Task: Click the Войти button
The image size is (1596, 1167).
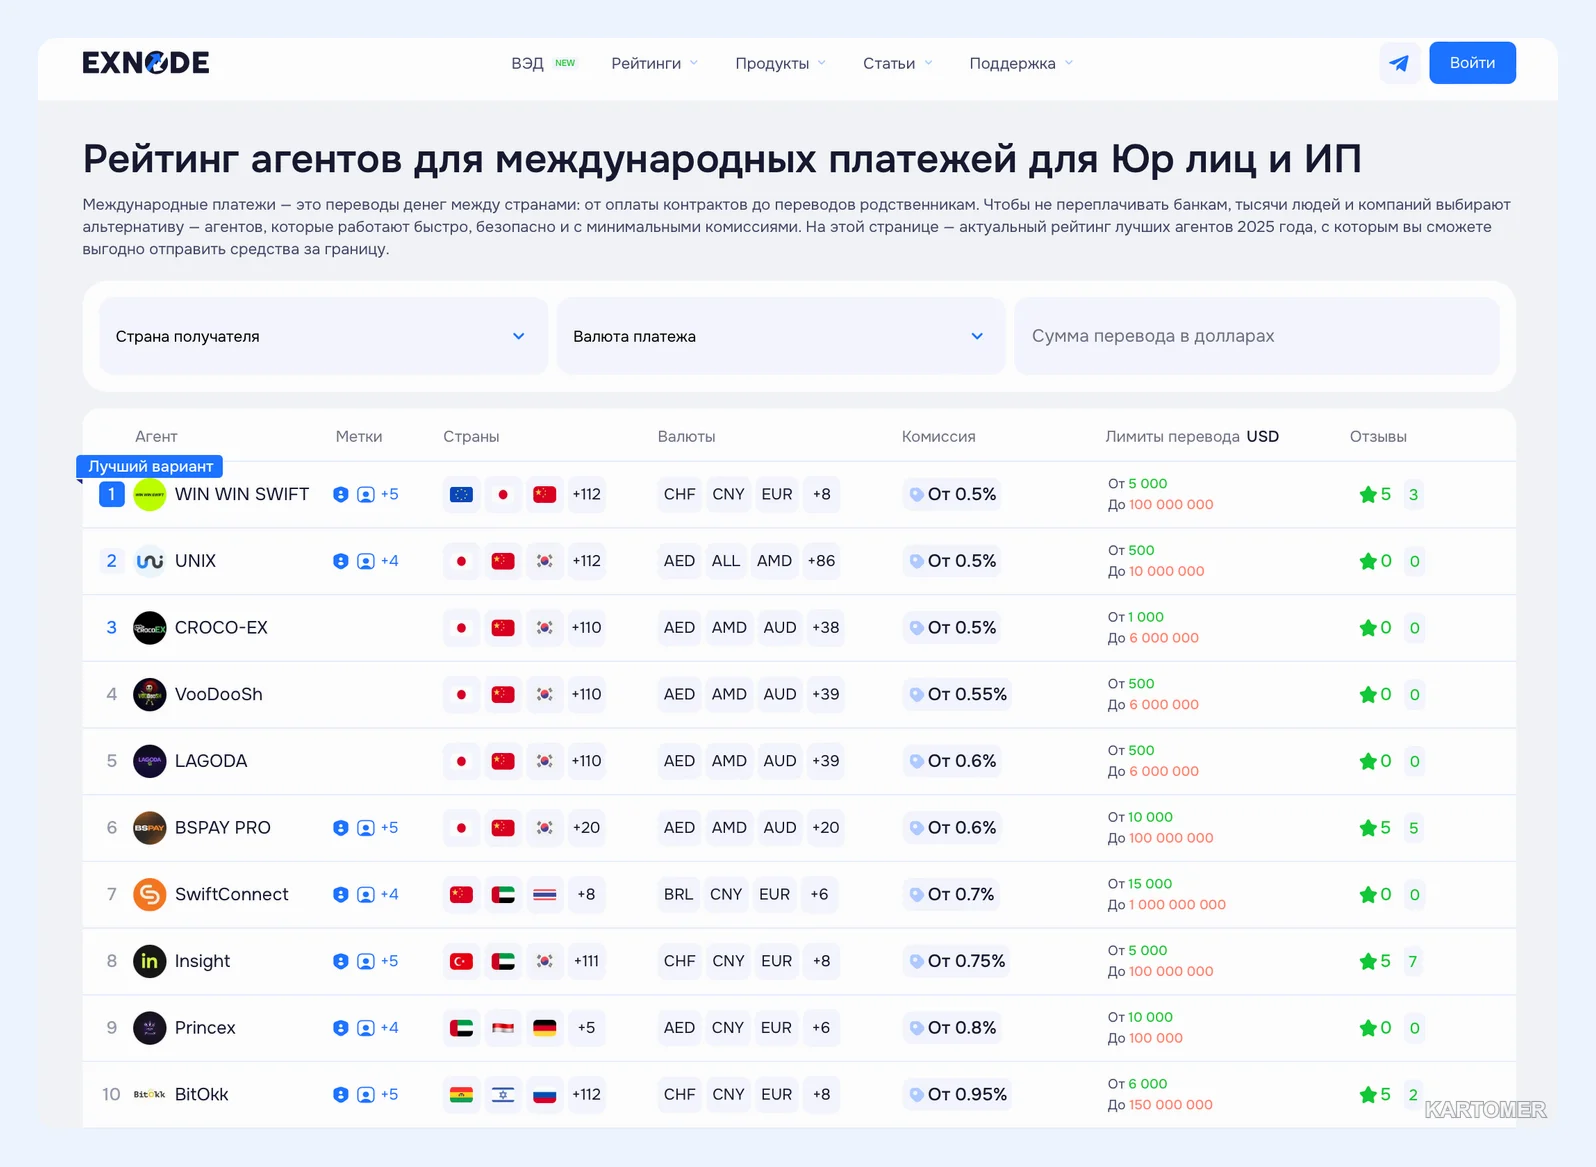Action: click(x=1472, y=63)
